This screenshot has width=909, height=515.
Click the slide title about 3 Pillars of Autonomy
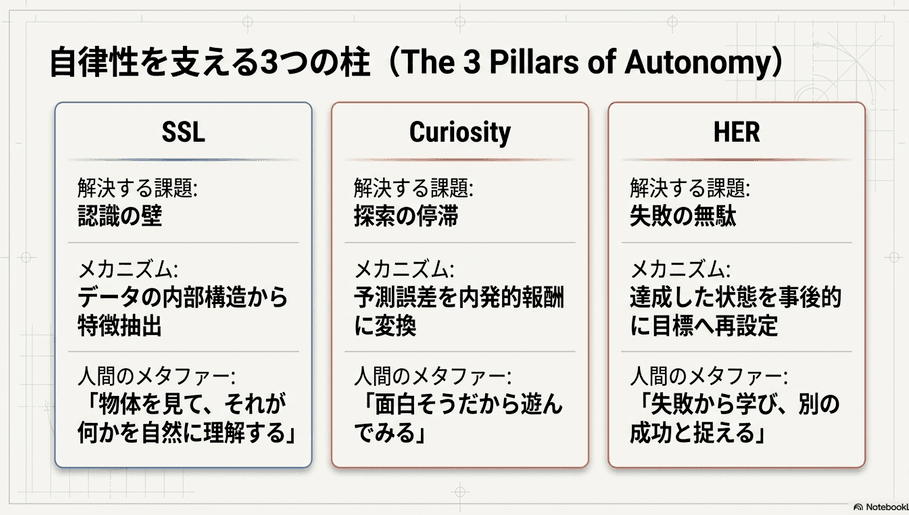(x=416, y=63)
